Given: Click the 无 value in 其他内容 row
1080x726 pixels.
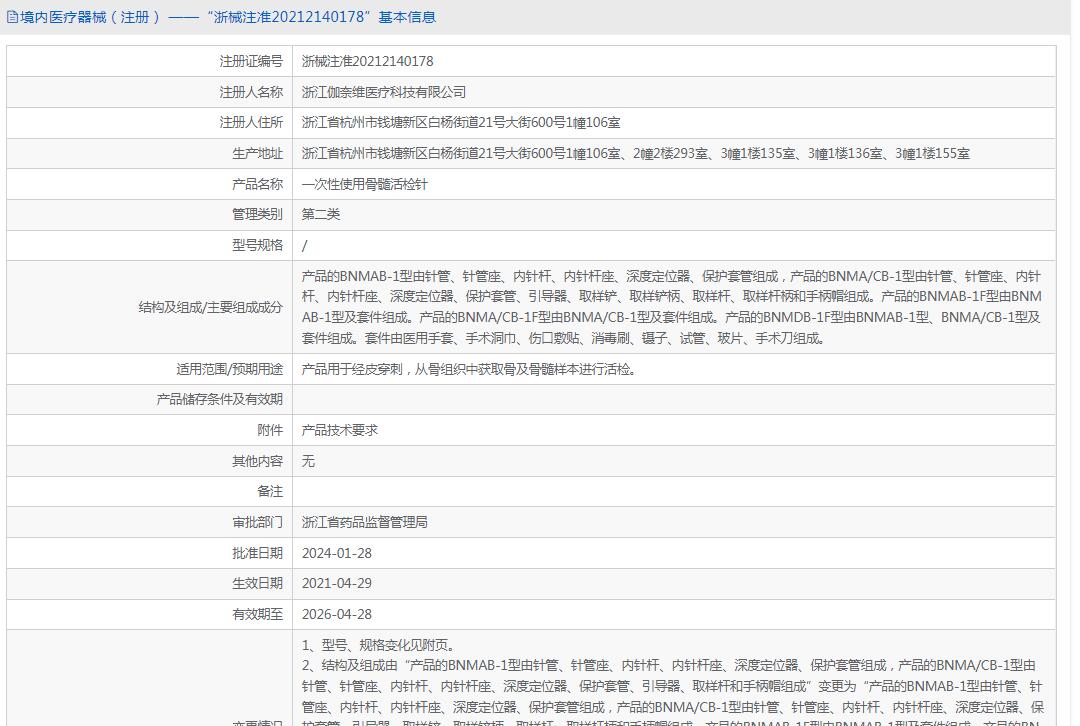Looking at the screenshot, I should [308, 461].
